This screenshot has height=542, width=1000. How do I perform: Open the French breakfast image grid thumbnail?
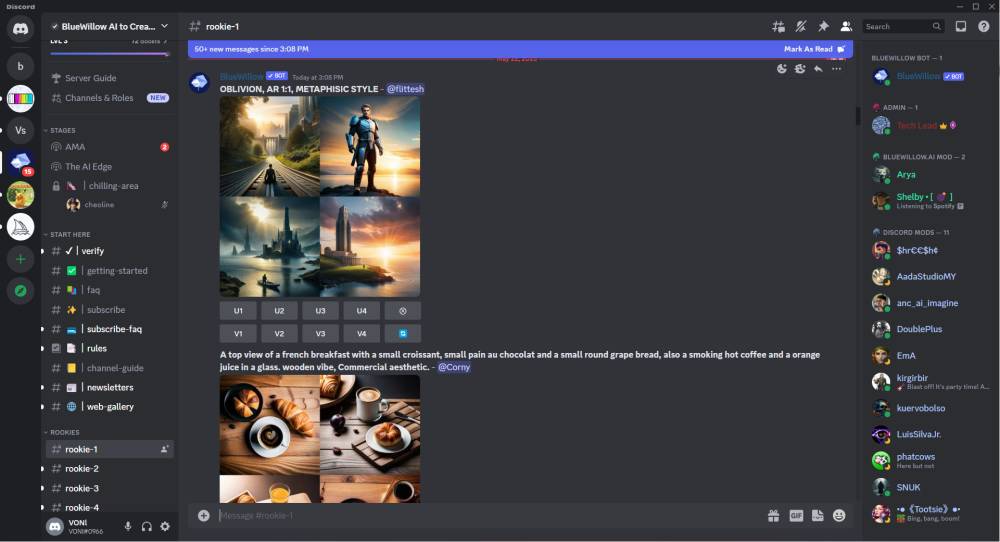[x=320, y=439]
